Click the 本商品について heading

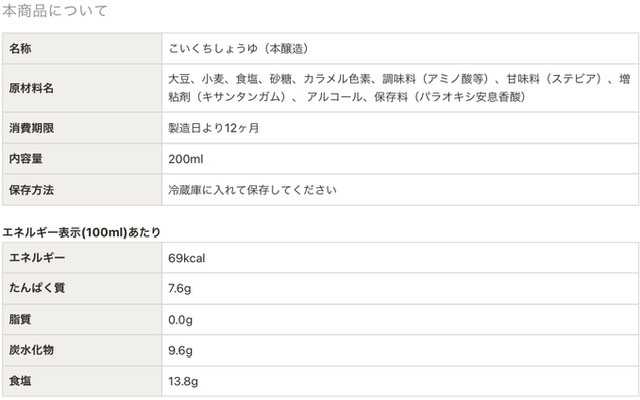pyautogui.click(x=55, y=11)
